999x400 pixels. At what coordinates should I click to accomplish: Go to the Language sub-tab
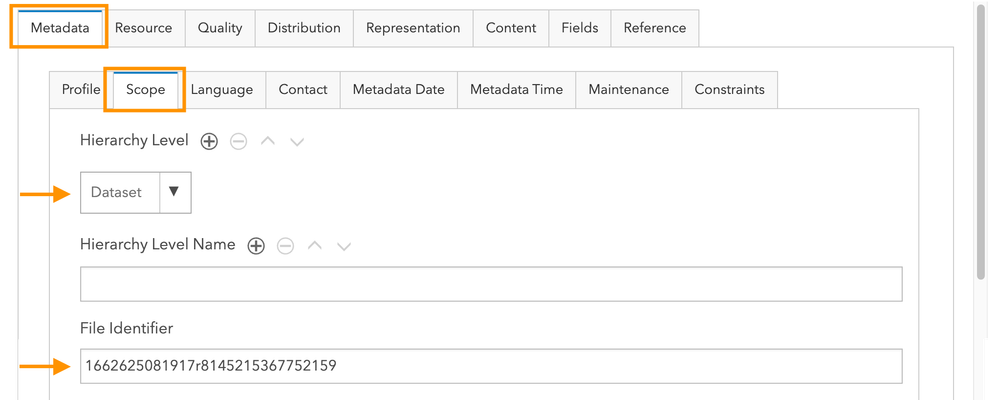(222, 89)
